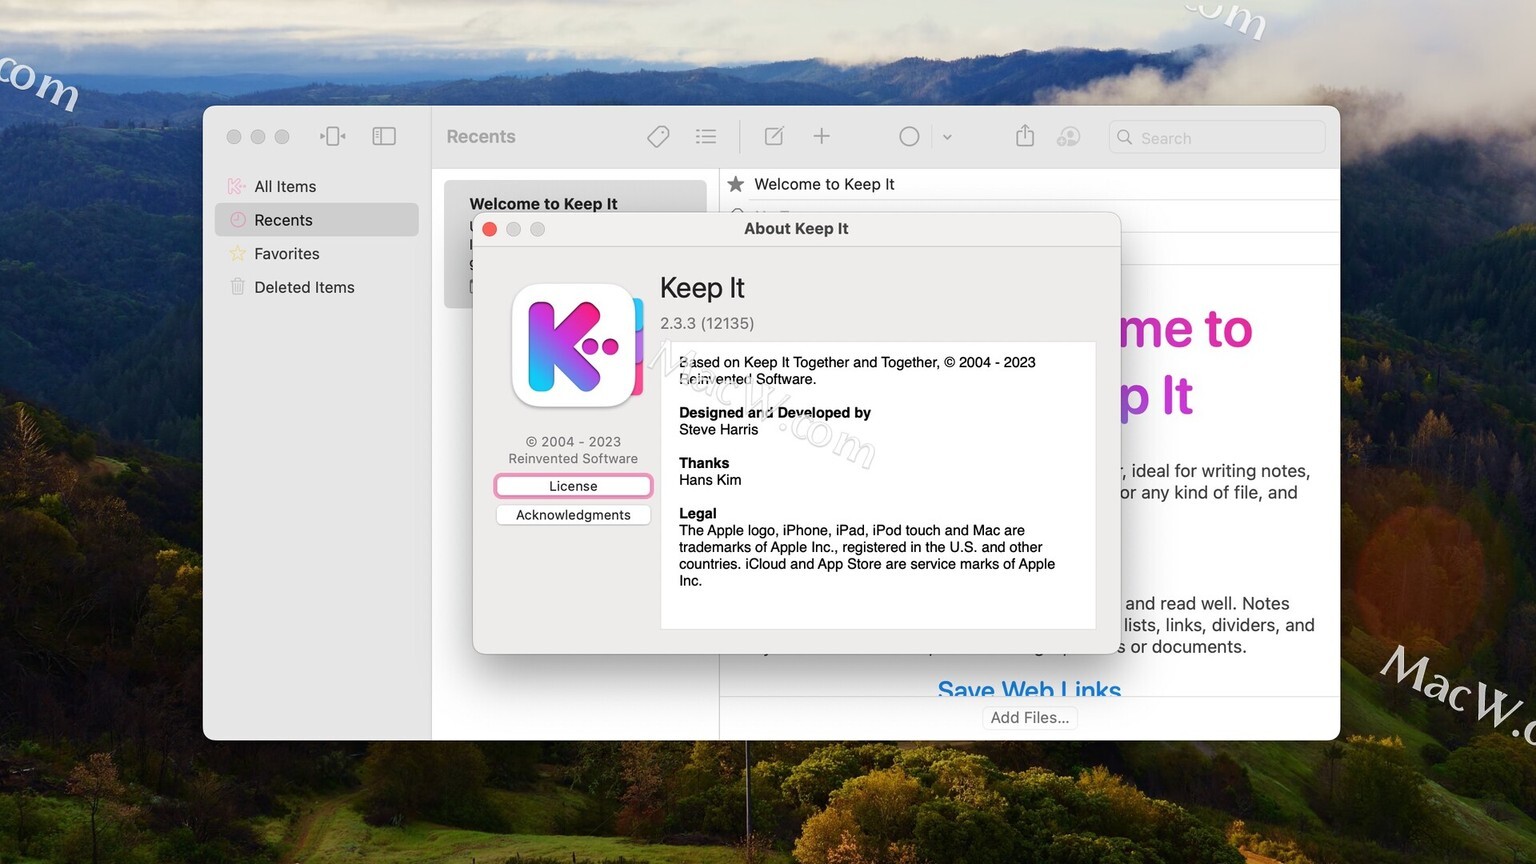
Task: Switch to list view icon
Action: (x=706, y=136)
